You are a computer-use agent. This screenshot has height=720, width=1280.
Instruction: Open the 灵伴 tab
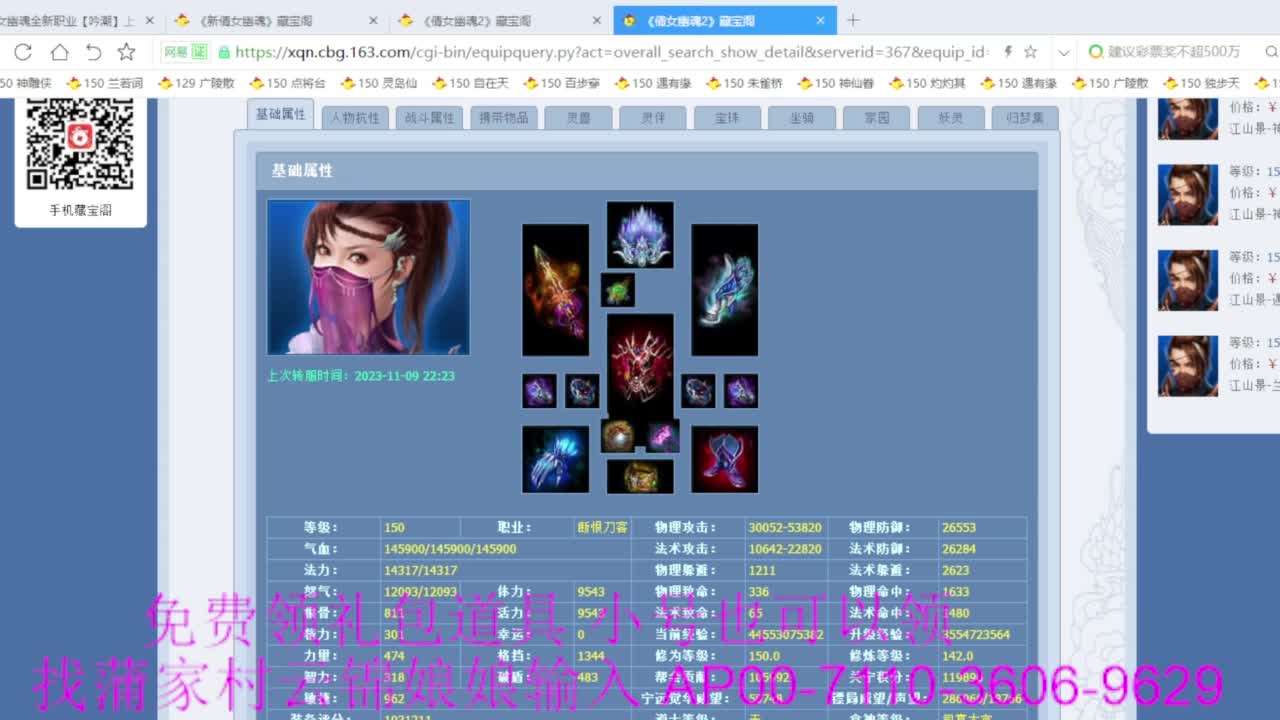click(653, 117)
